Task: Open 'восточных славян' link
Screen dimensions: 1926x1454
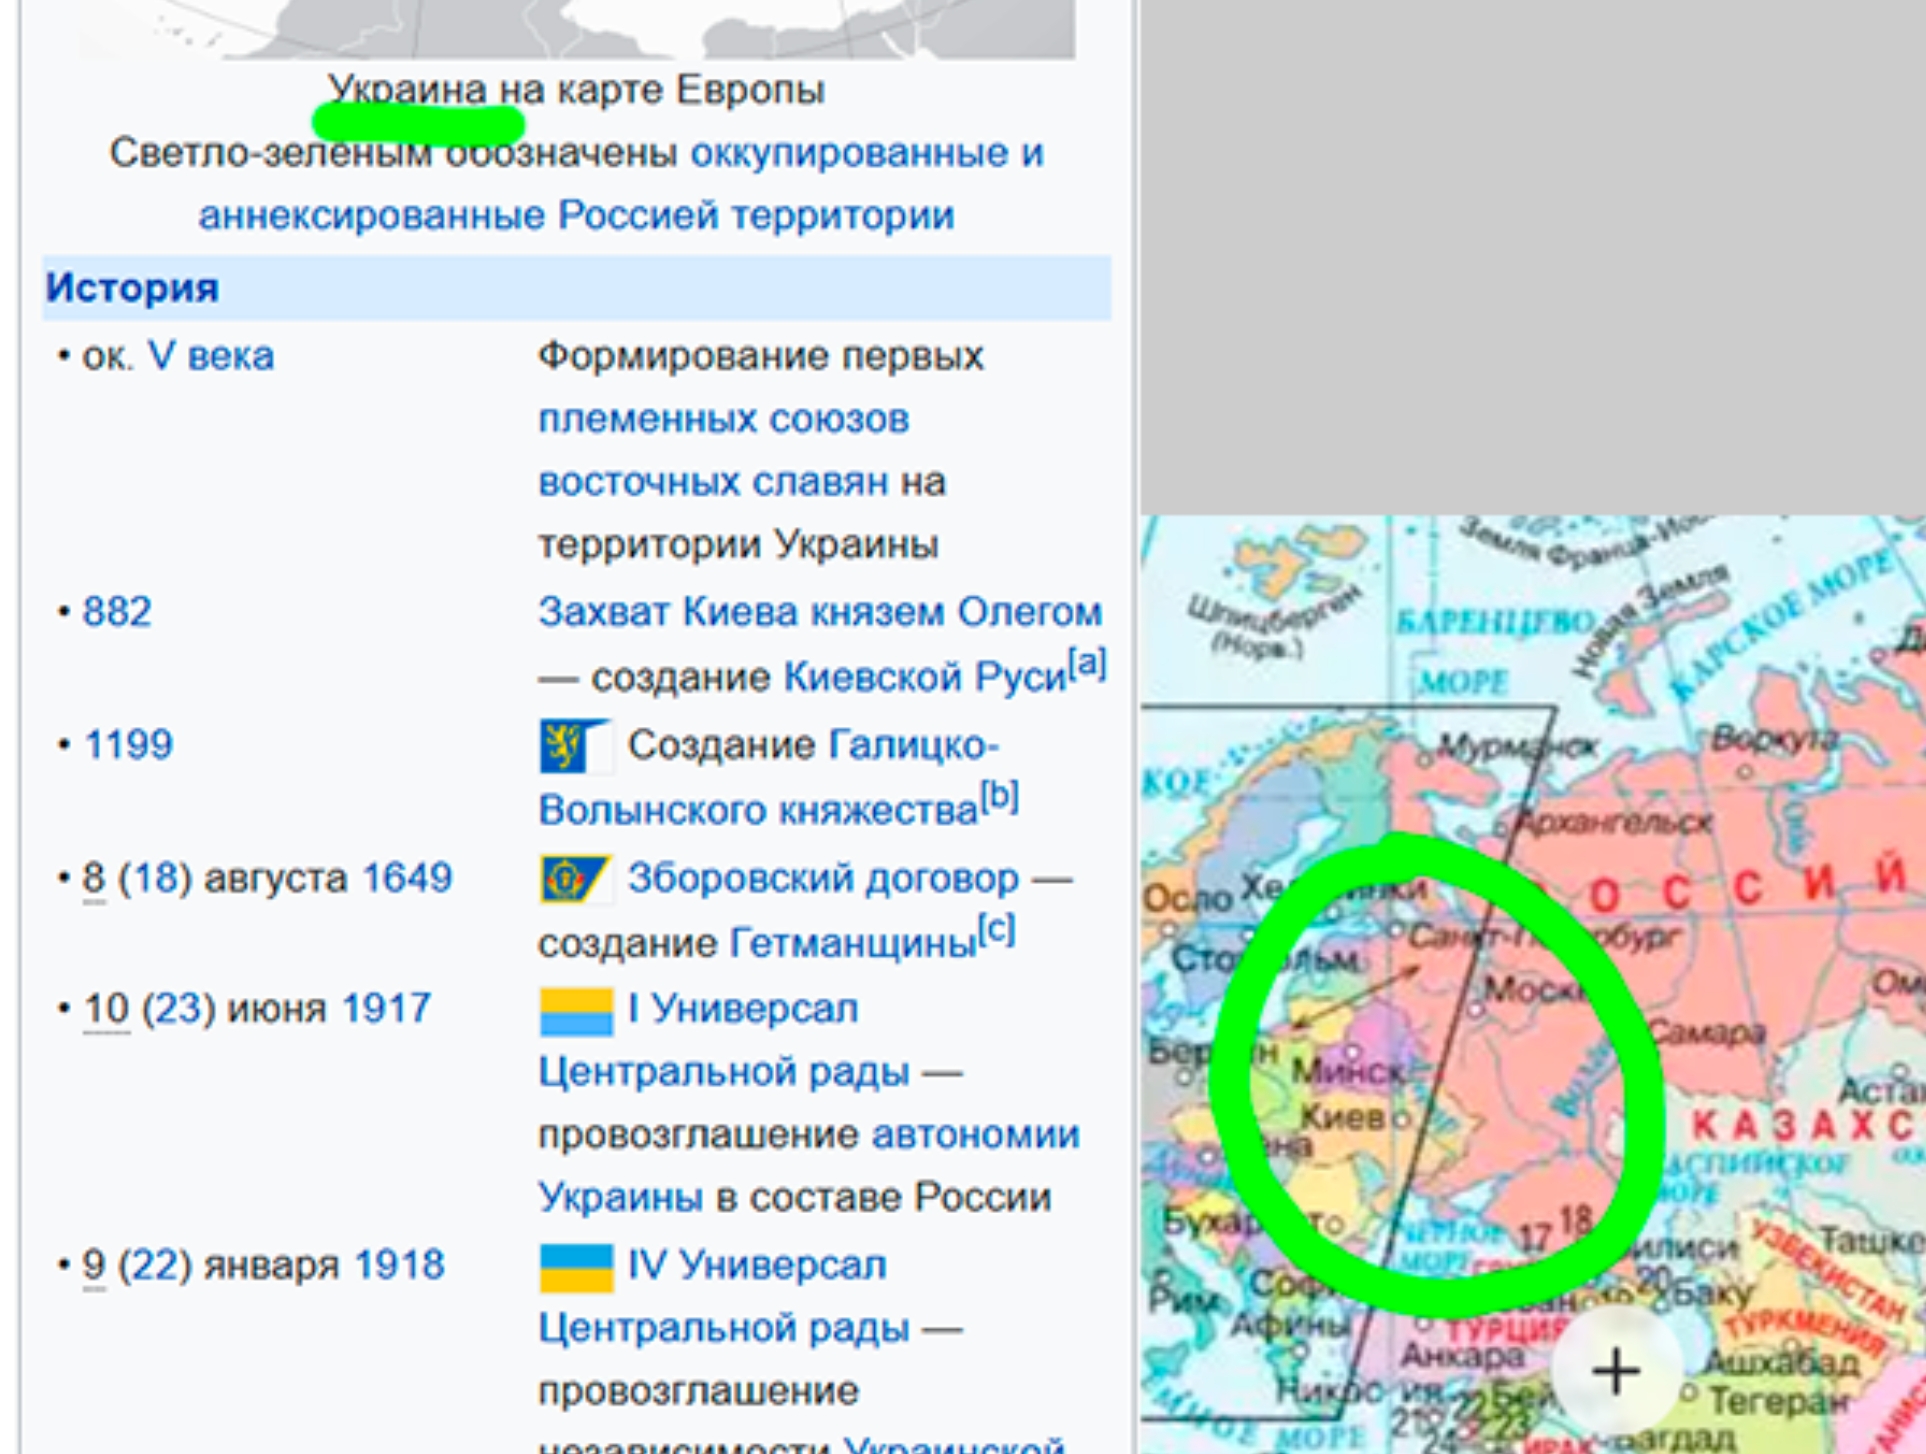Action: 712,482
